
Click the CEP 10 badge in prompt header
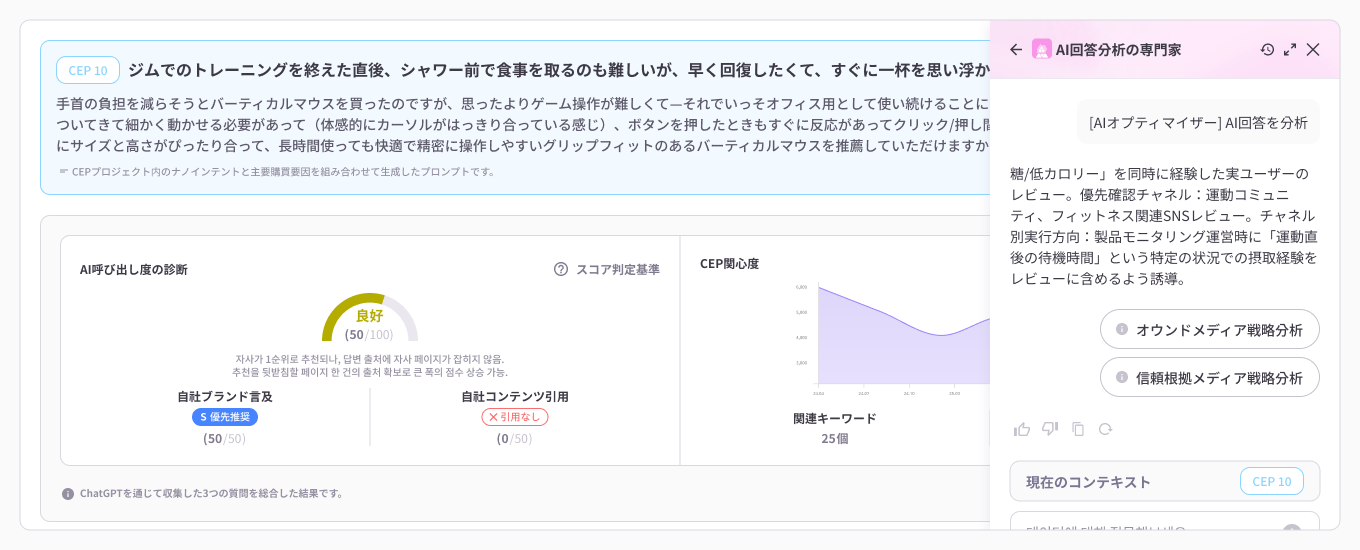point(88,70)
